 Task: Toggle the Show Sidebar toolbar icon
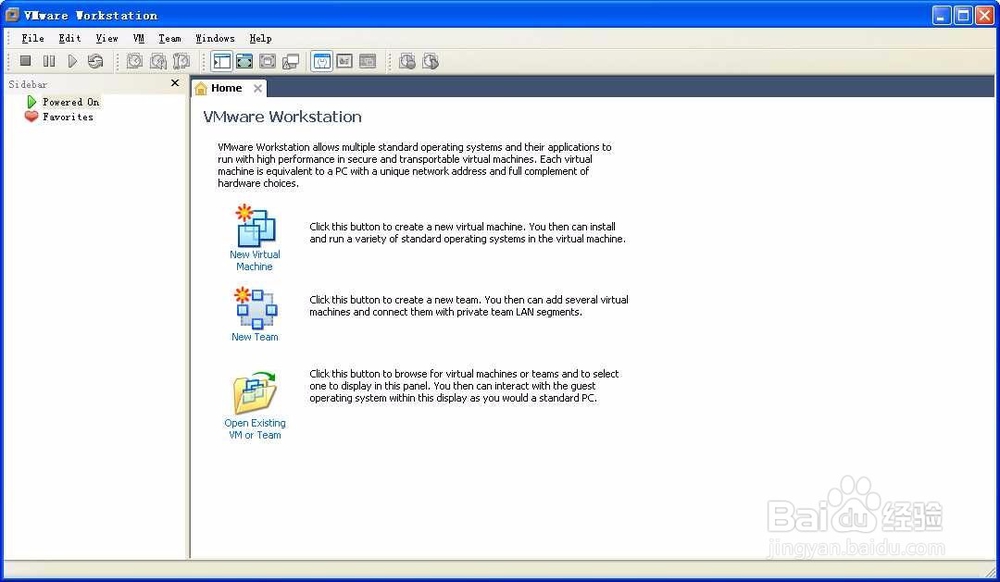(222, 61)
